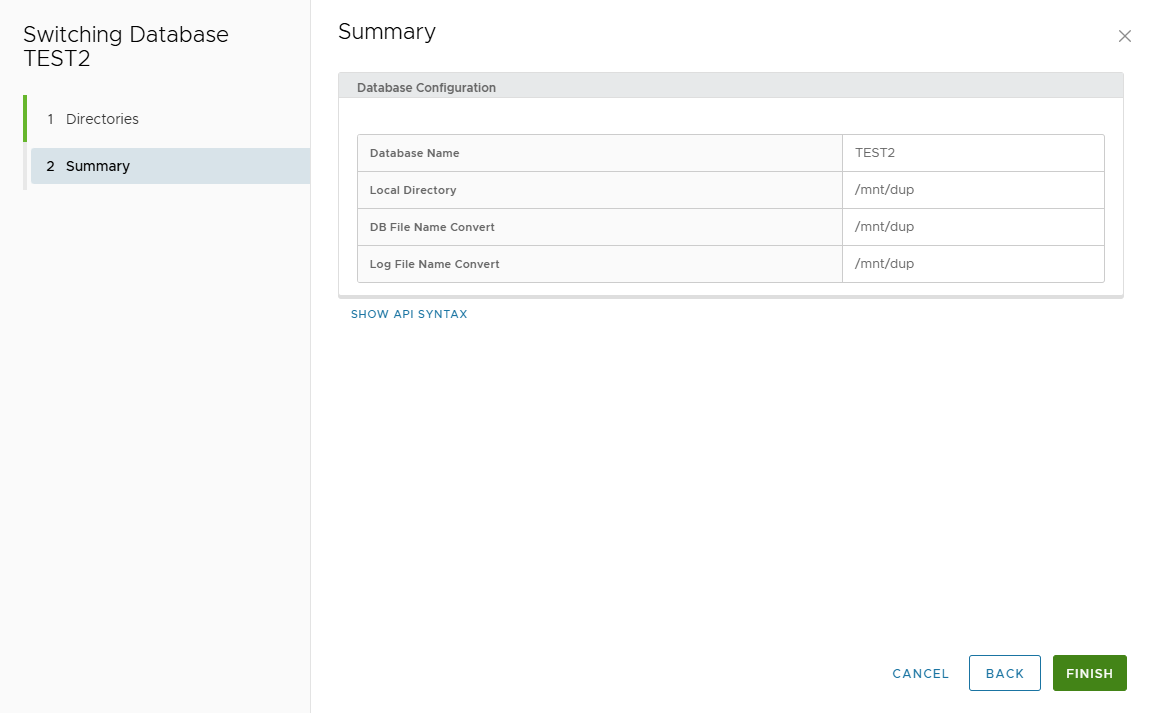
Task: Select the DB File Name Convert label
Action: click(432, 227)
